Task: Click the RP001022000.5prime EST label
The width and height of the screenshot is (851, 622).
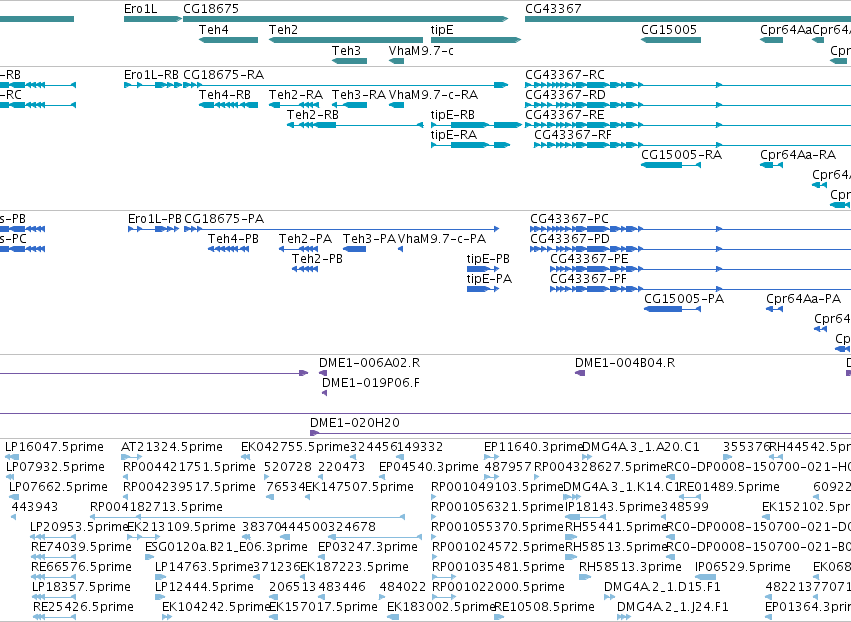Action: tap(498, 587)
